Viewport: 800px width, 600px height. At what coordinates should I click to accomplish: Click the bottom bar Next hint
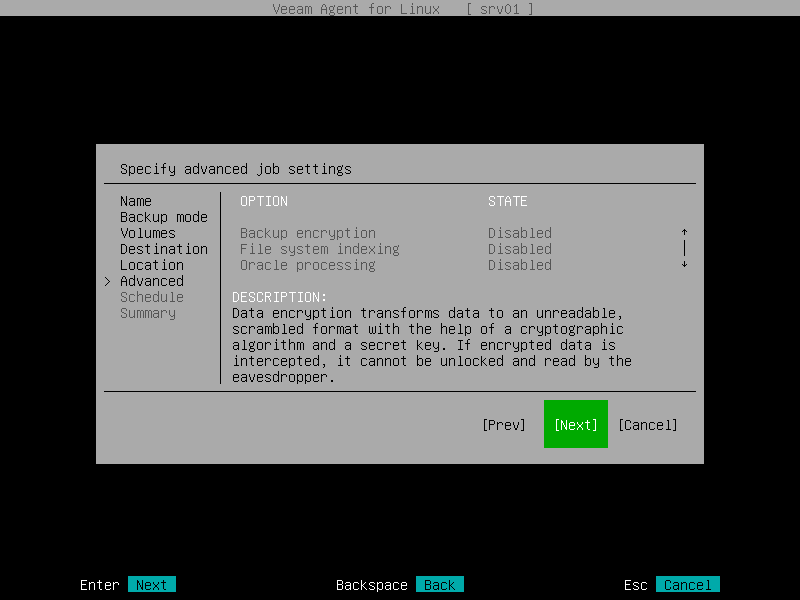click(x=152, y=585)
